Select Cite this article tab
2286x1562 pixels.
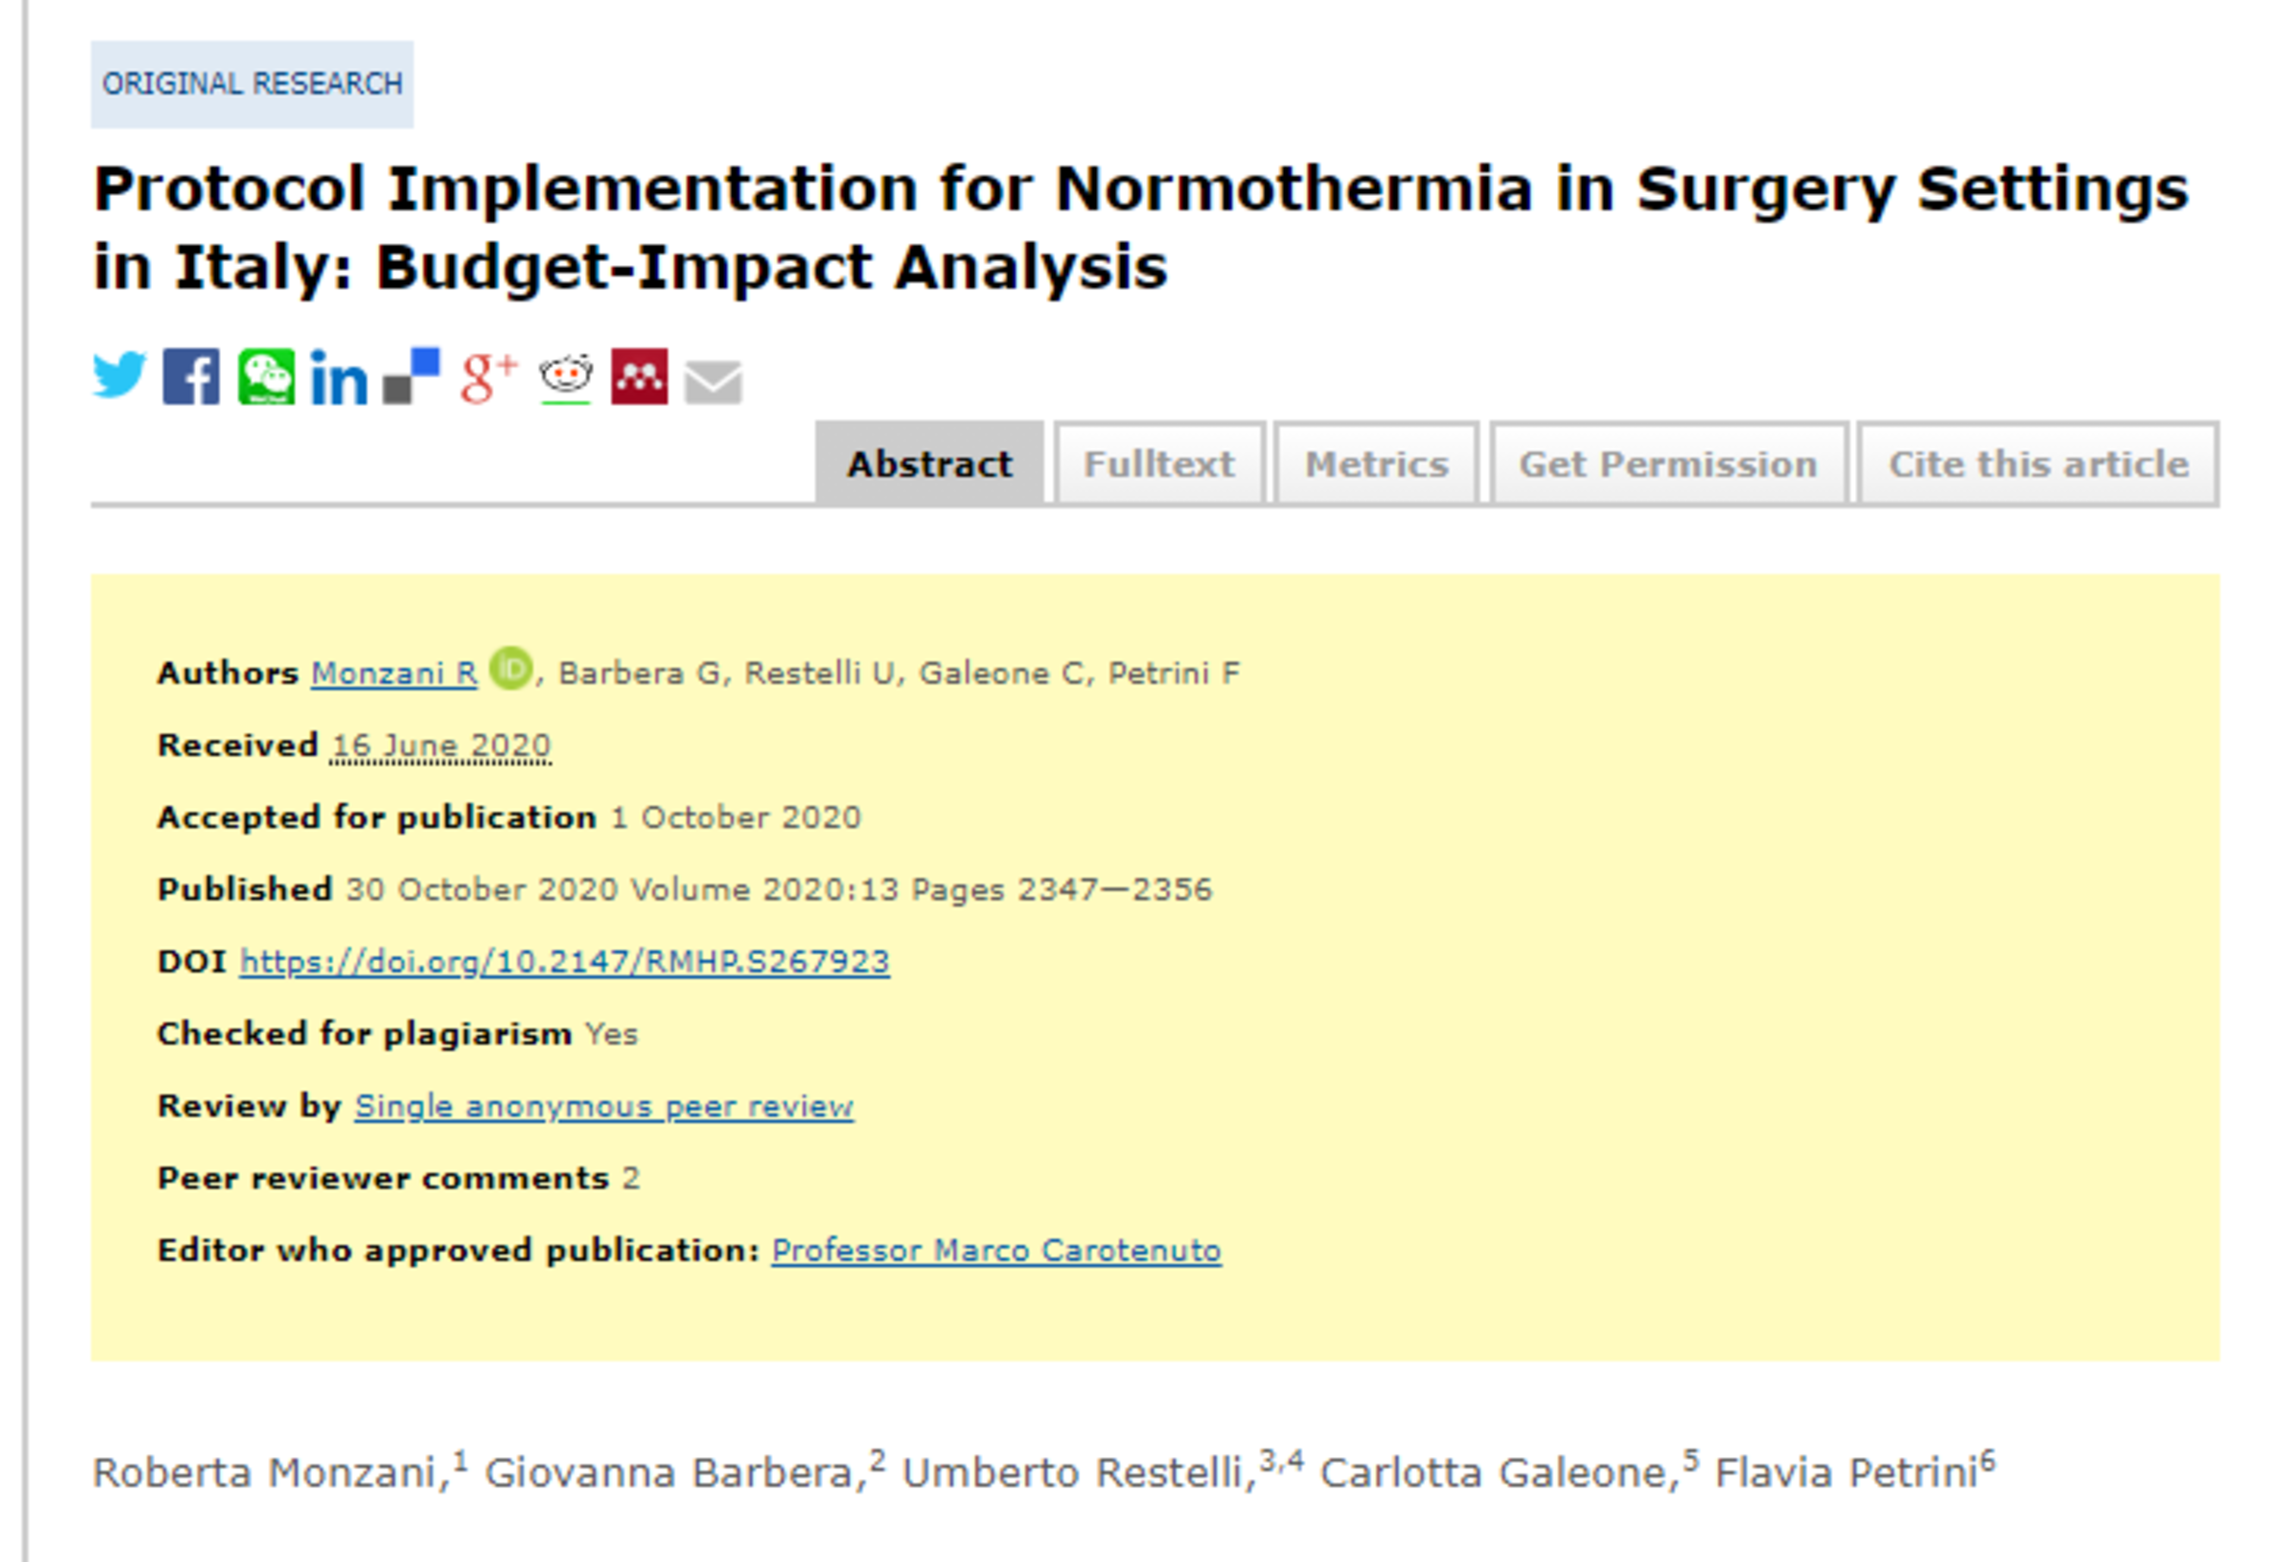[x=2038, y=464]
